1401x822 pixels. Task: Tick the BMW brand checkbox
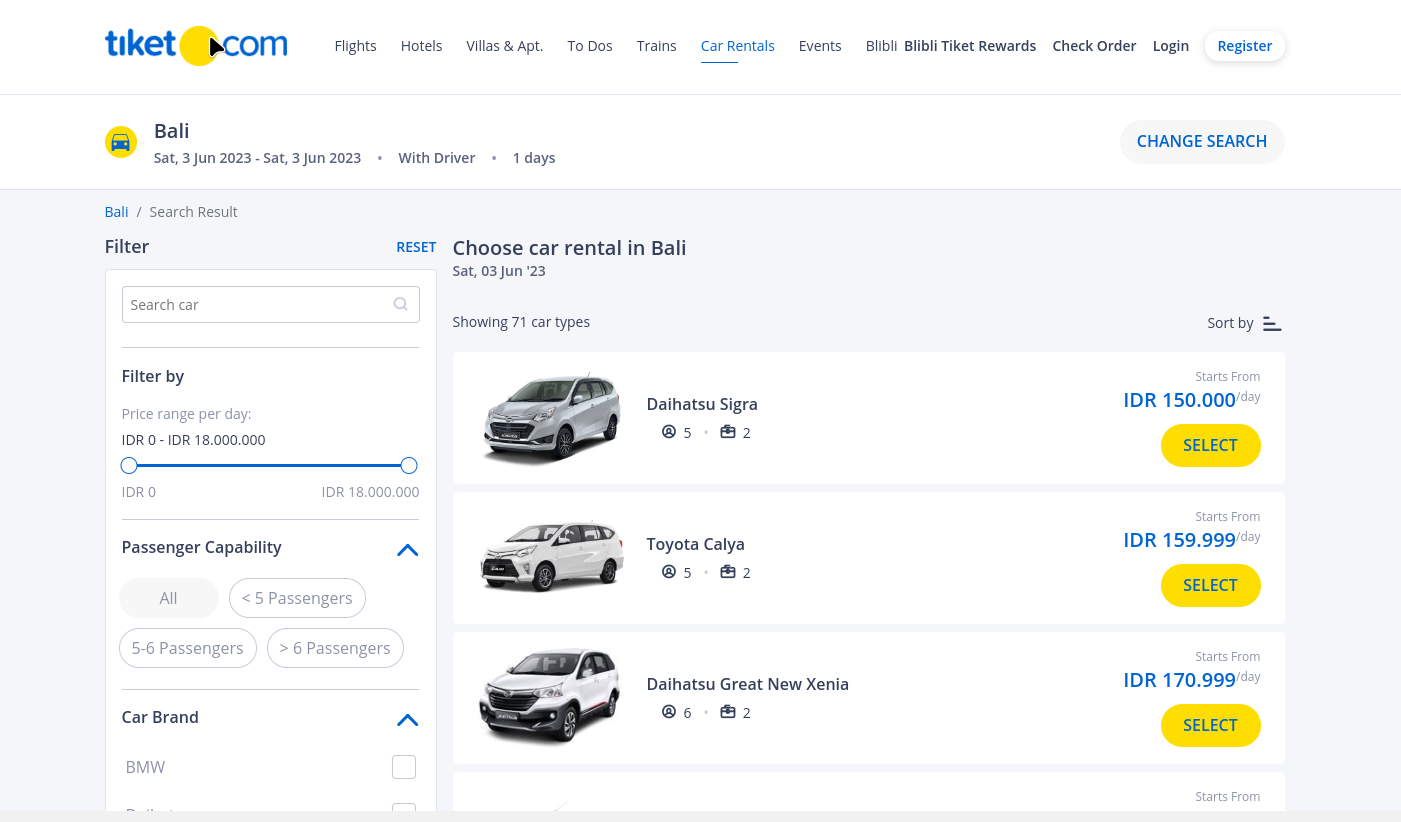point(404,767)
